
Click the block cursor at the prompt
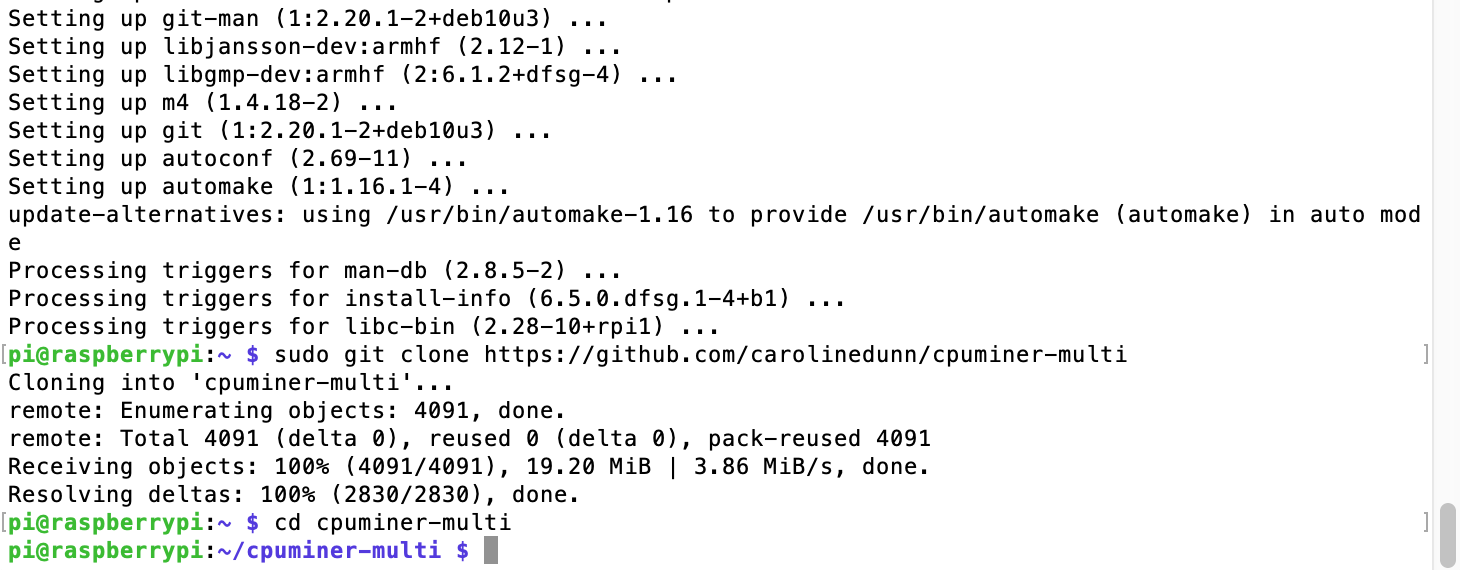click(490, 551)
